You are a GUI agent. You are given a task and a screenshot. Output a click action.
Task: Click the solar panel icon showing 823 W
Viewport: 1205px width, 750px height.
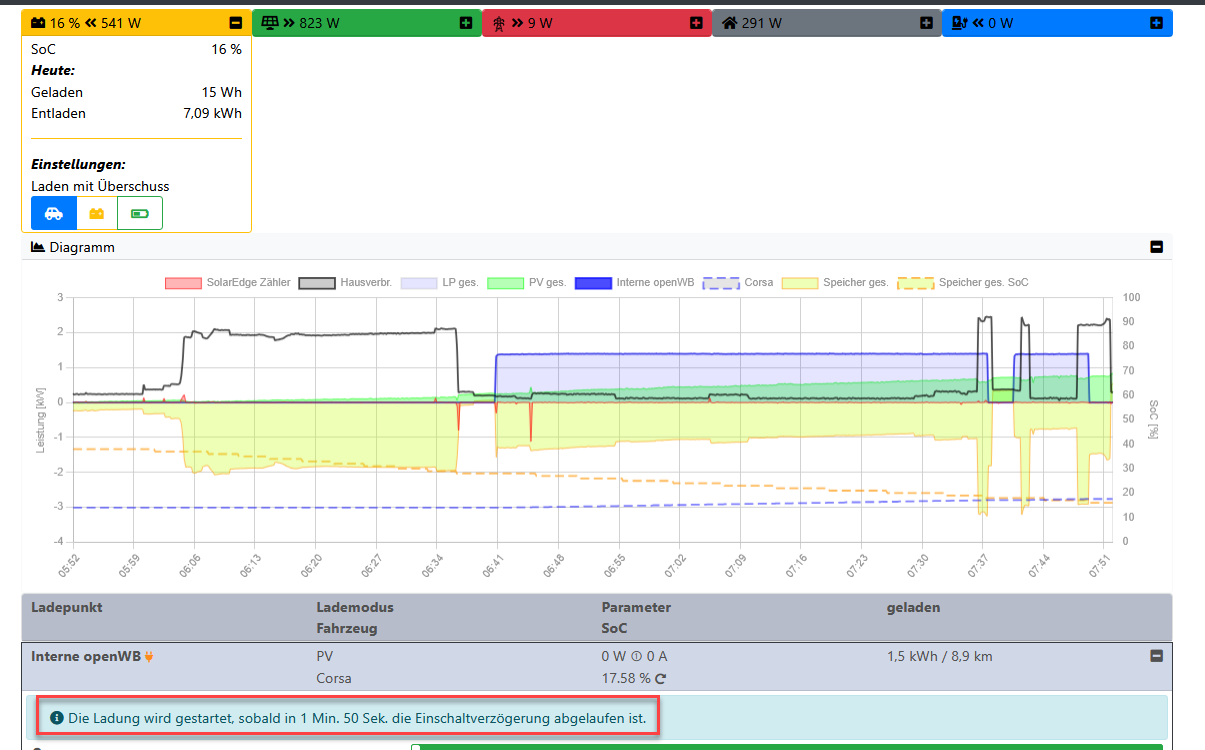tap(269, 23)
